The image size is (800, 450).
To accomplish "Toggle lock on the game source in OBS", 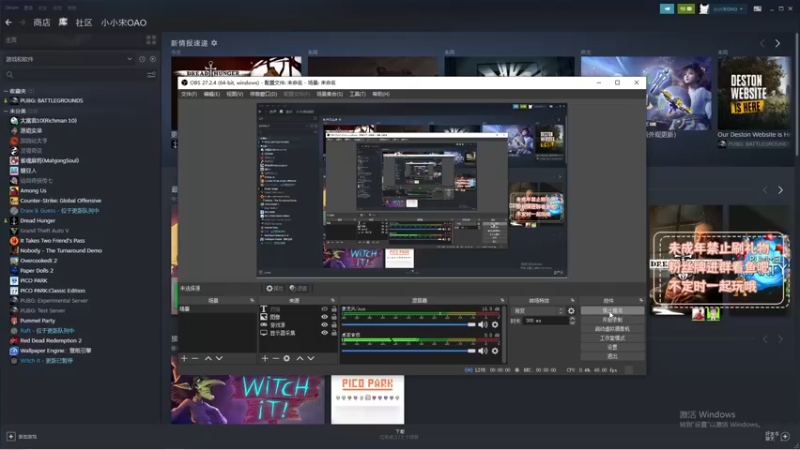I will [x=334, y=324].
